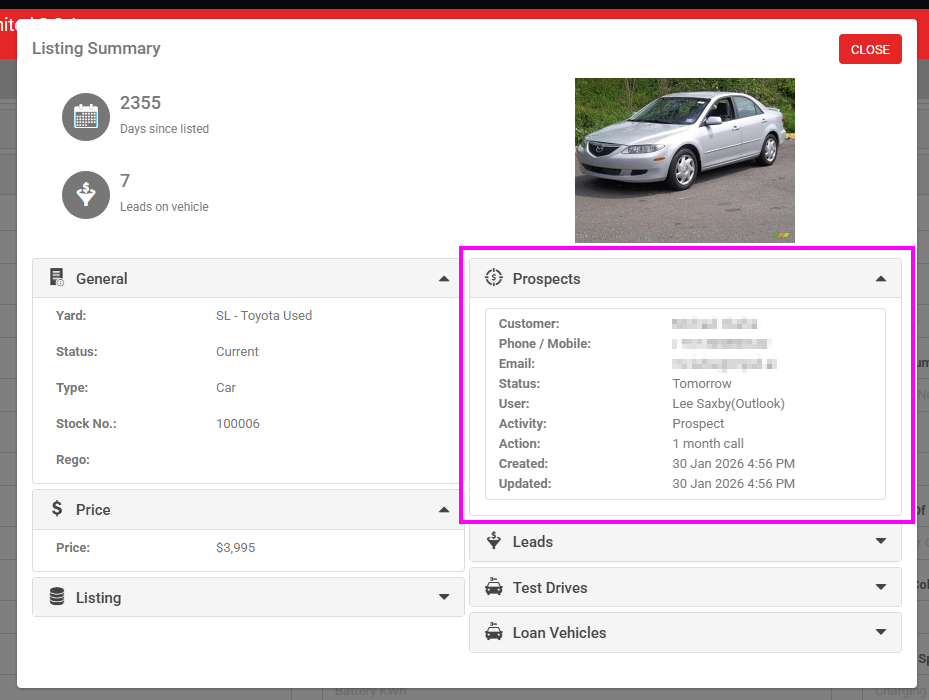
Task: Click the calendar icon beside days since listed
Action: (85, 116)
